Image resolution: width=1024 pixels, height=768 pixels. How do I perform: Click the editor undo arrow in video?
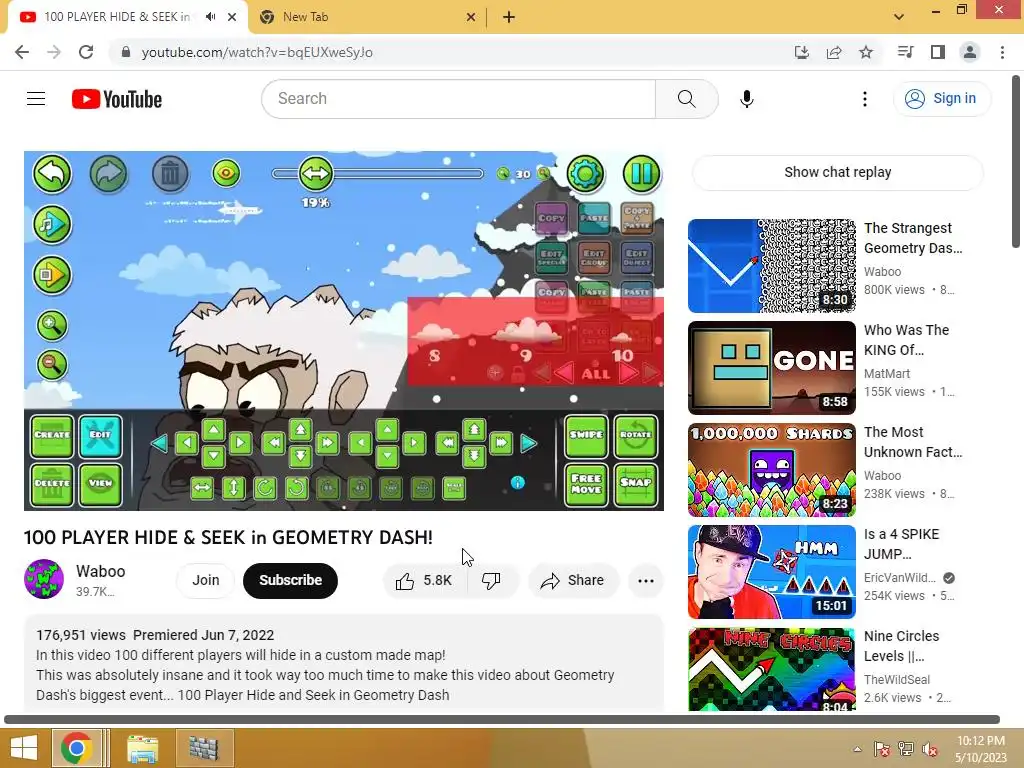pos(52,174)
